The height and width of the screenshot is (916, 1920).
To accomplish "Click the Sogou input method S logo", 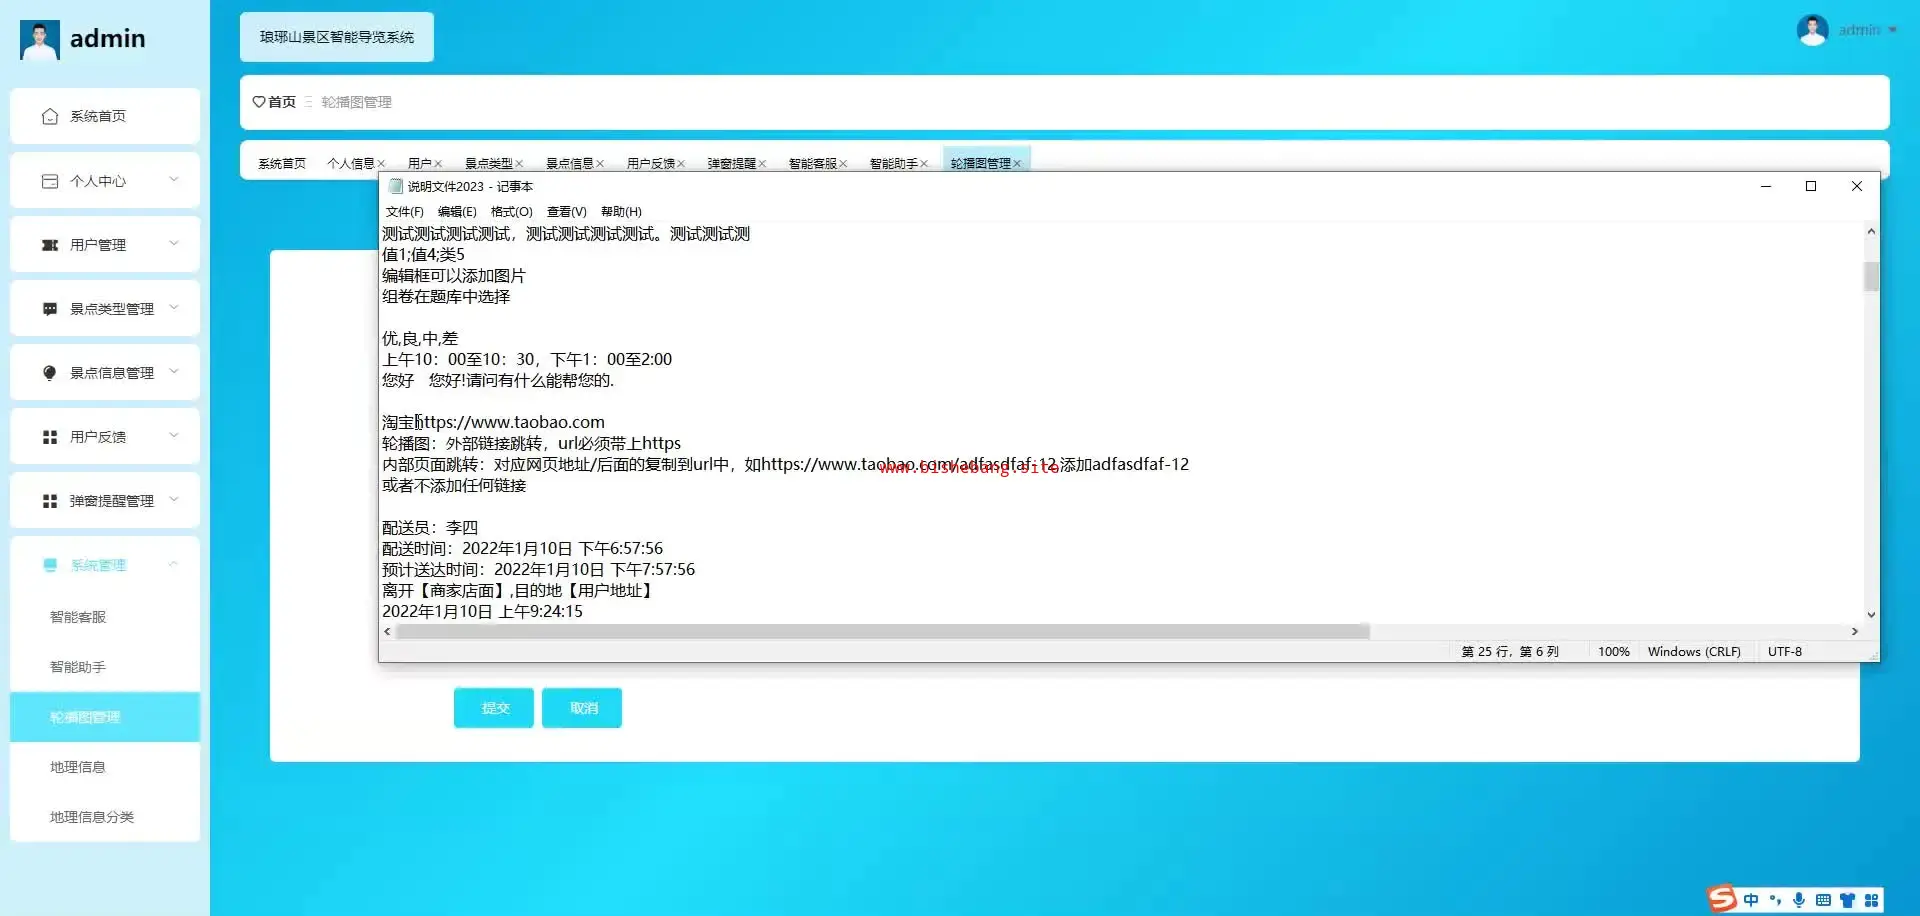I will [x=1722, y=899].
